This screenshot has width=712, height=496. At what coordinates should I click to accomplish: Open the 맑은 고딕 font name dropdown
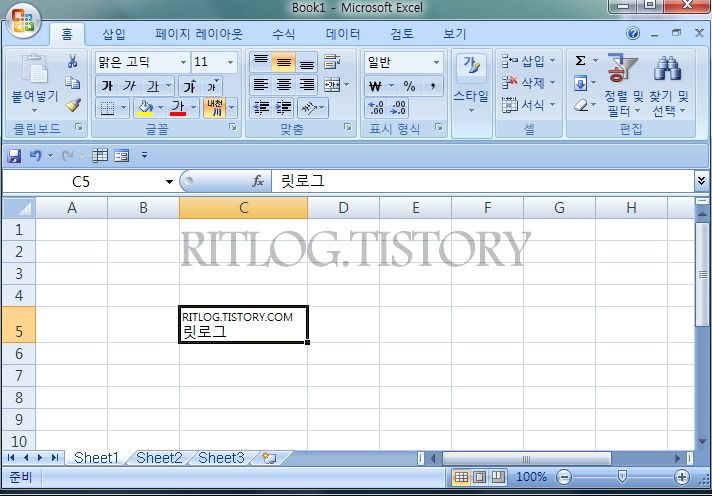(183, 62)
